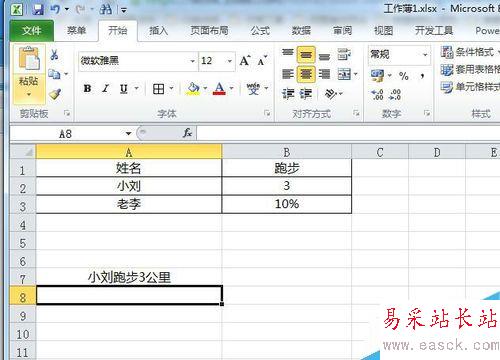Click the Fill Color paint bucket icon

(x=193, y=89)
